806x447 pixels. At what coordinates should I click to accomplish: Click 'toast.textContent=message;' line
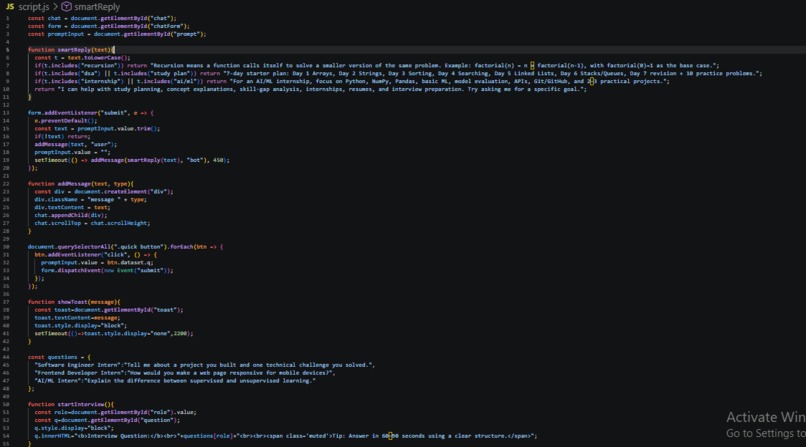[77, 318]
